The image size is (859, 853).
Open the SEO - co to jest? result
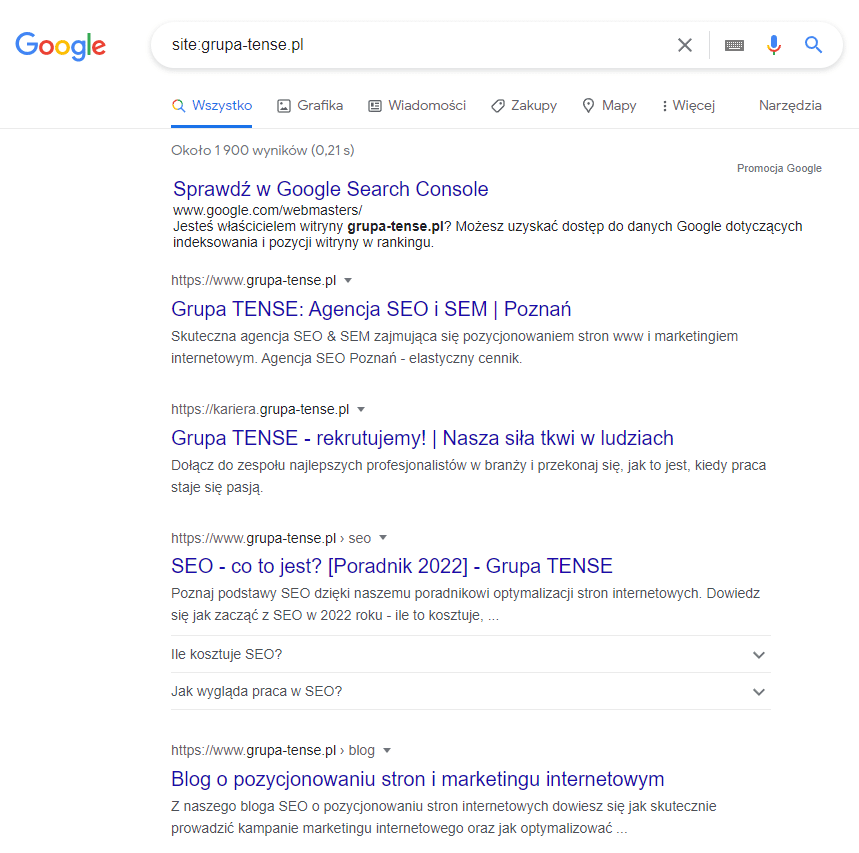392,566
